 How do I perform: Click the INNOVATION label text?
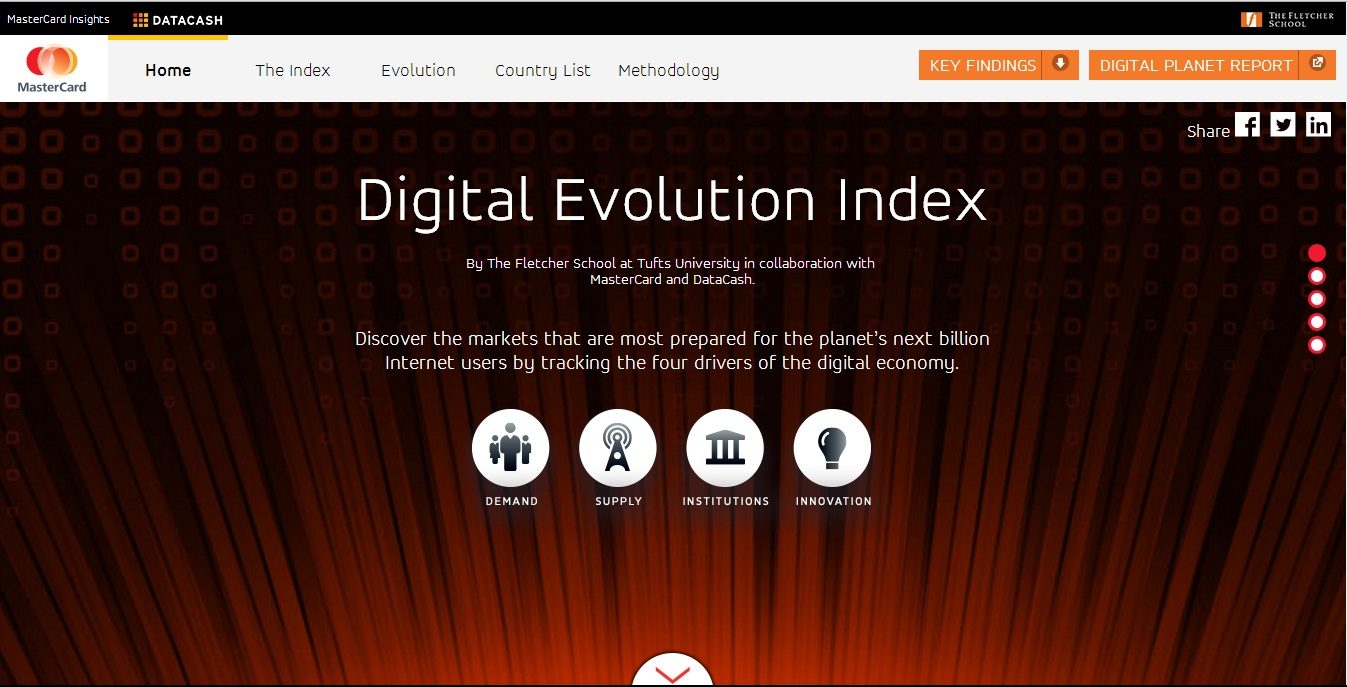(x=834, y=502)
